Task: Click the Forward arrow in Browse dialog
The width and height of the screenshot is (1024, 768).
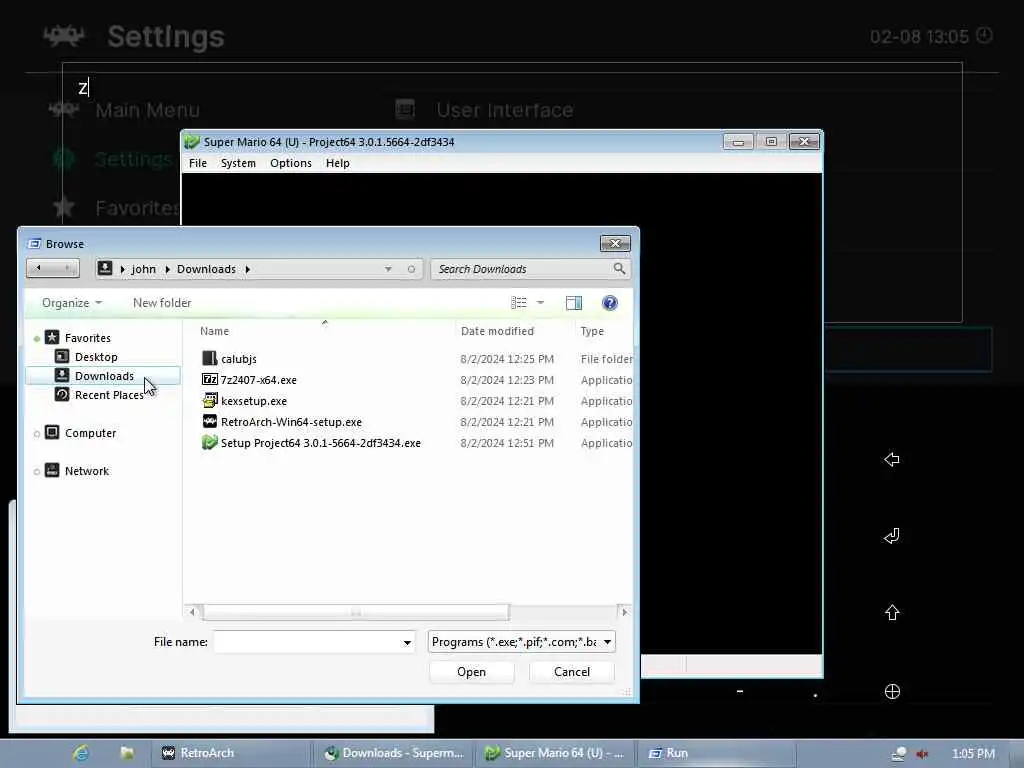Action: click(x=67, y=268)
